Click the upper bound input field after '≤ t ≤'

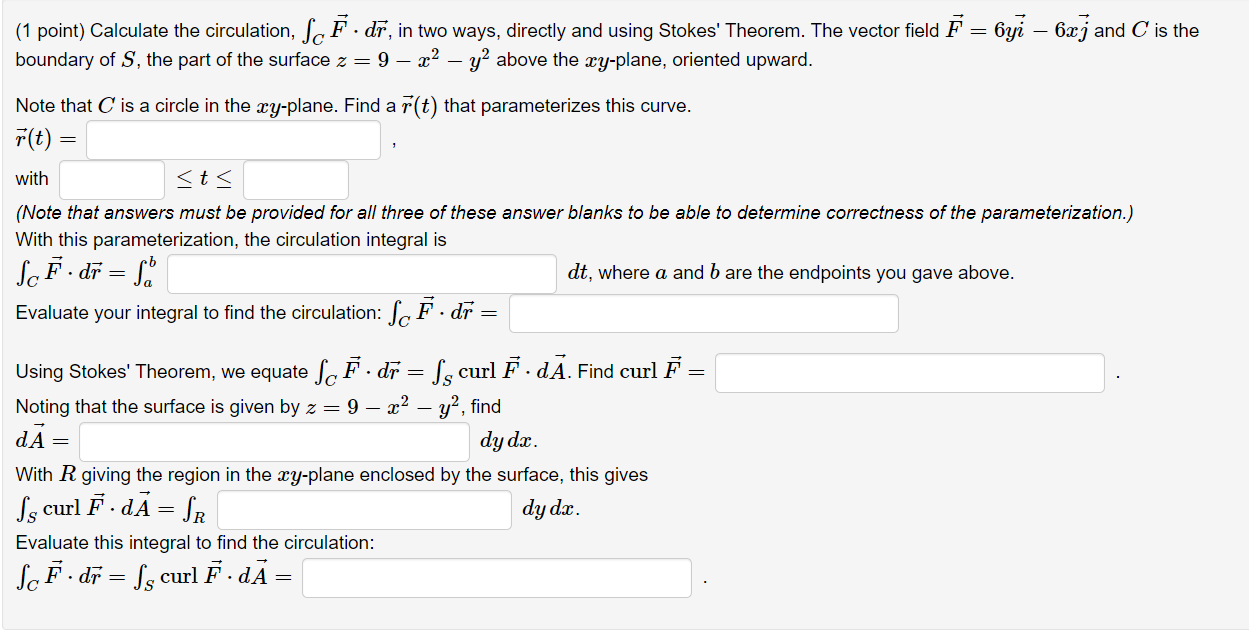pyautogui.click(x=295, y=179)
